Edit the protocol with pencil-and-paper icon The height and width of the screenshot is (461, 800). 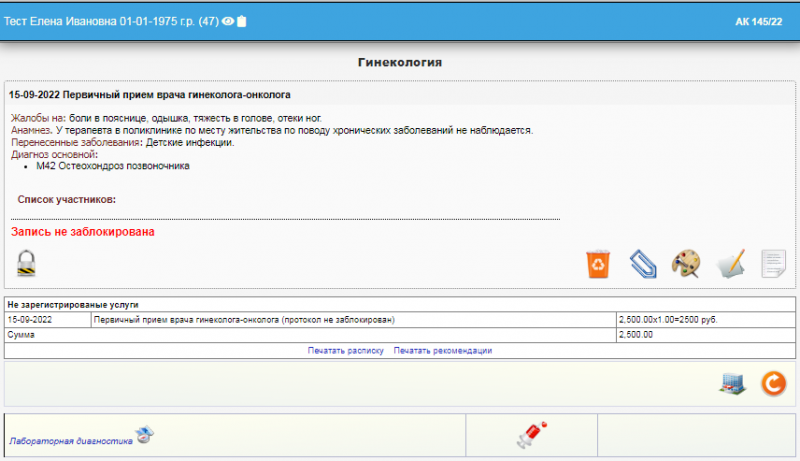pyautogui.click(x=731, y=264)
